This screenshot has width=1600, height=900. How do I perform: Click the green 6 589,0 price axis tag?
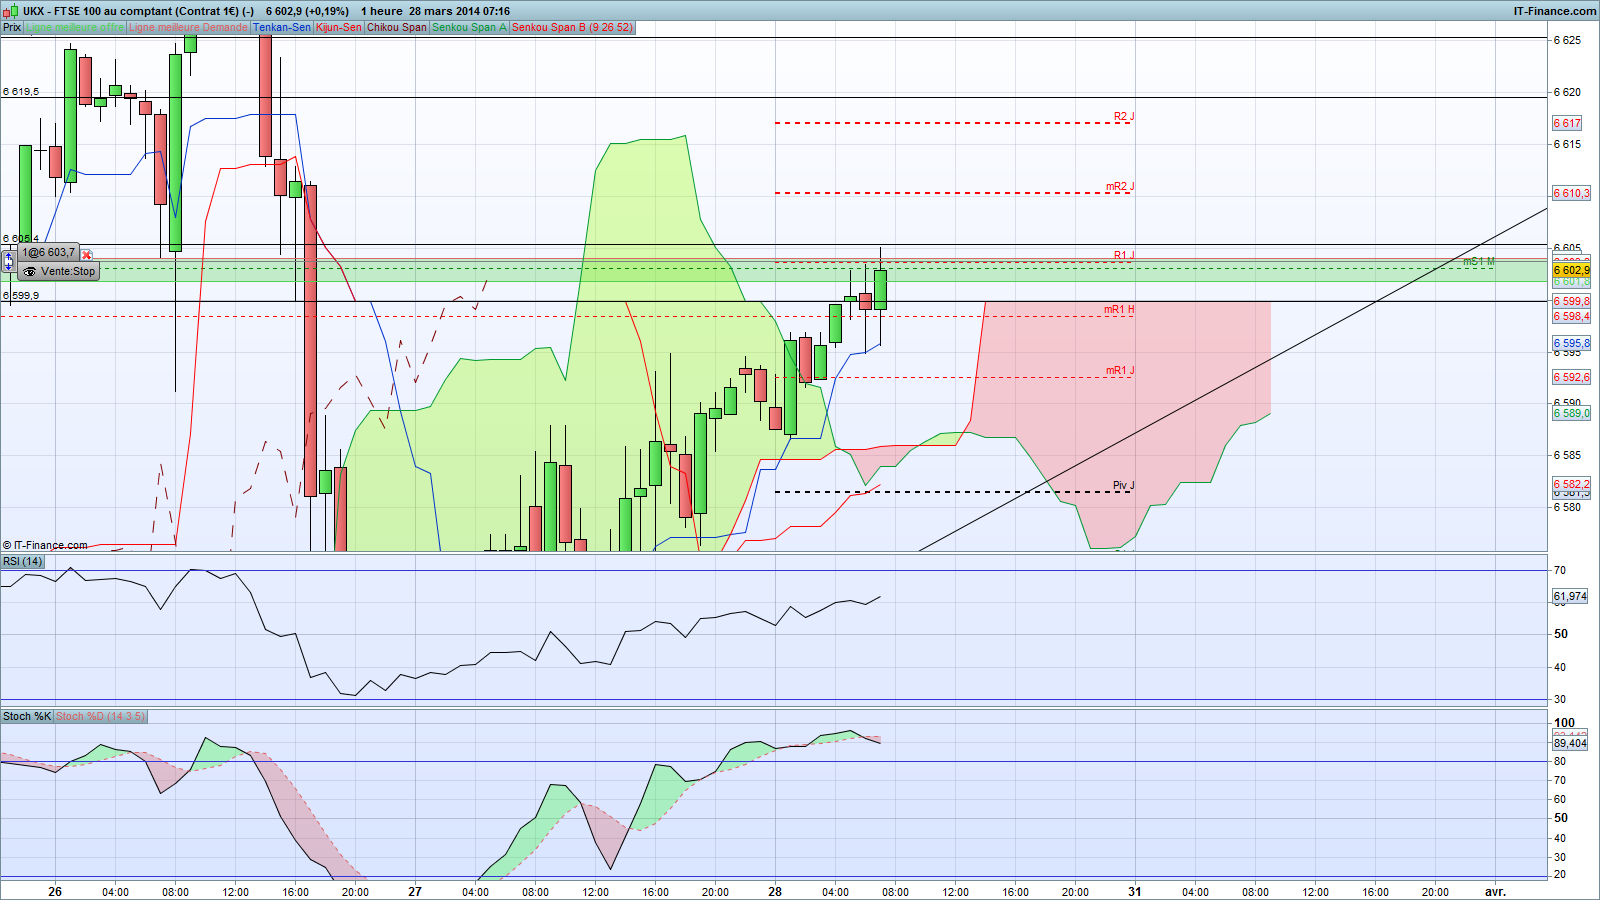tap(1571, 413)
